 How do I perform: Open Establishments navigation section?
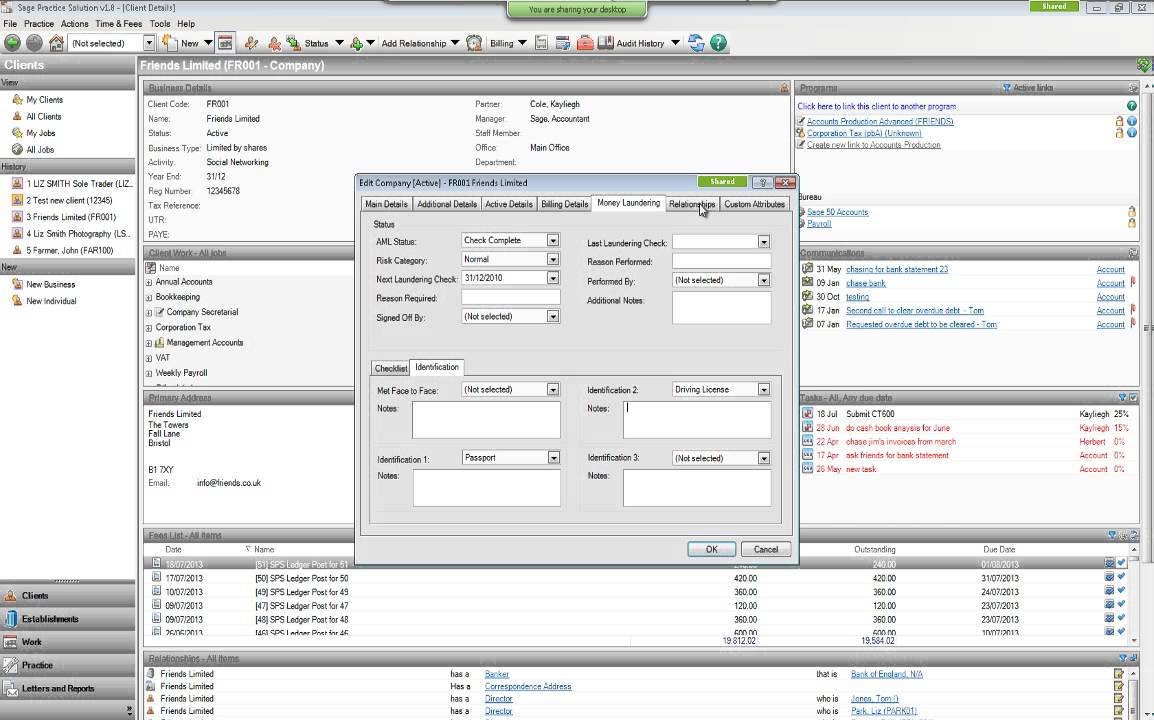[x=68, y=619]
